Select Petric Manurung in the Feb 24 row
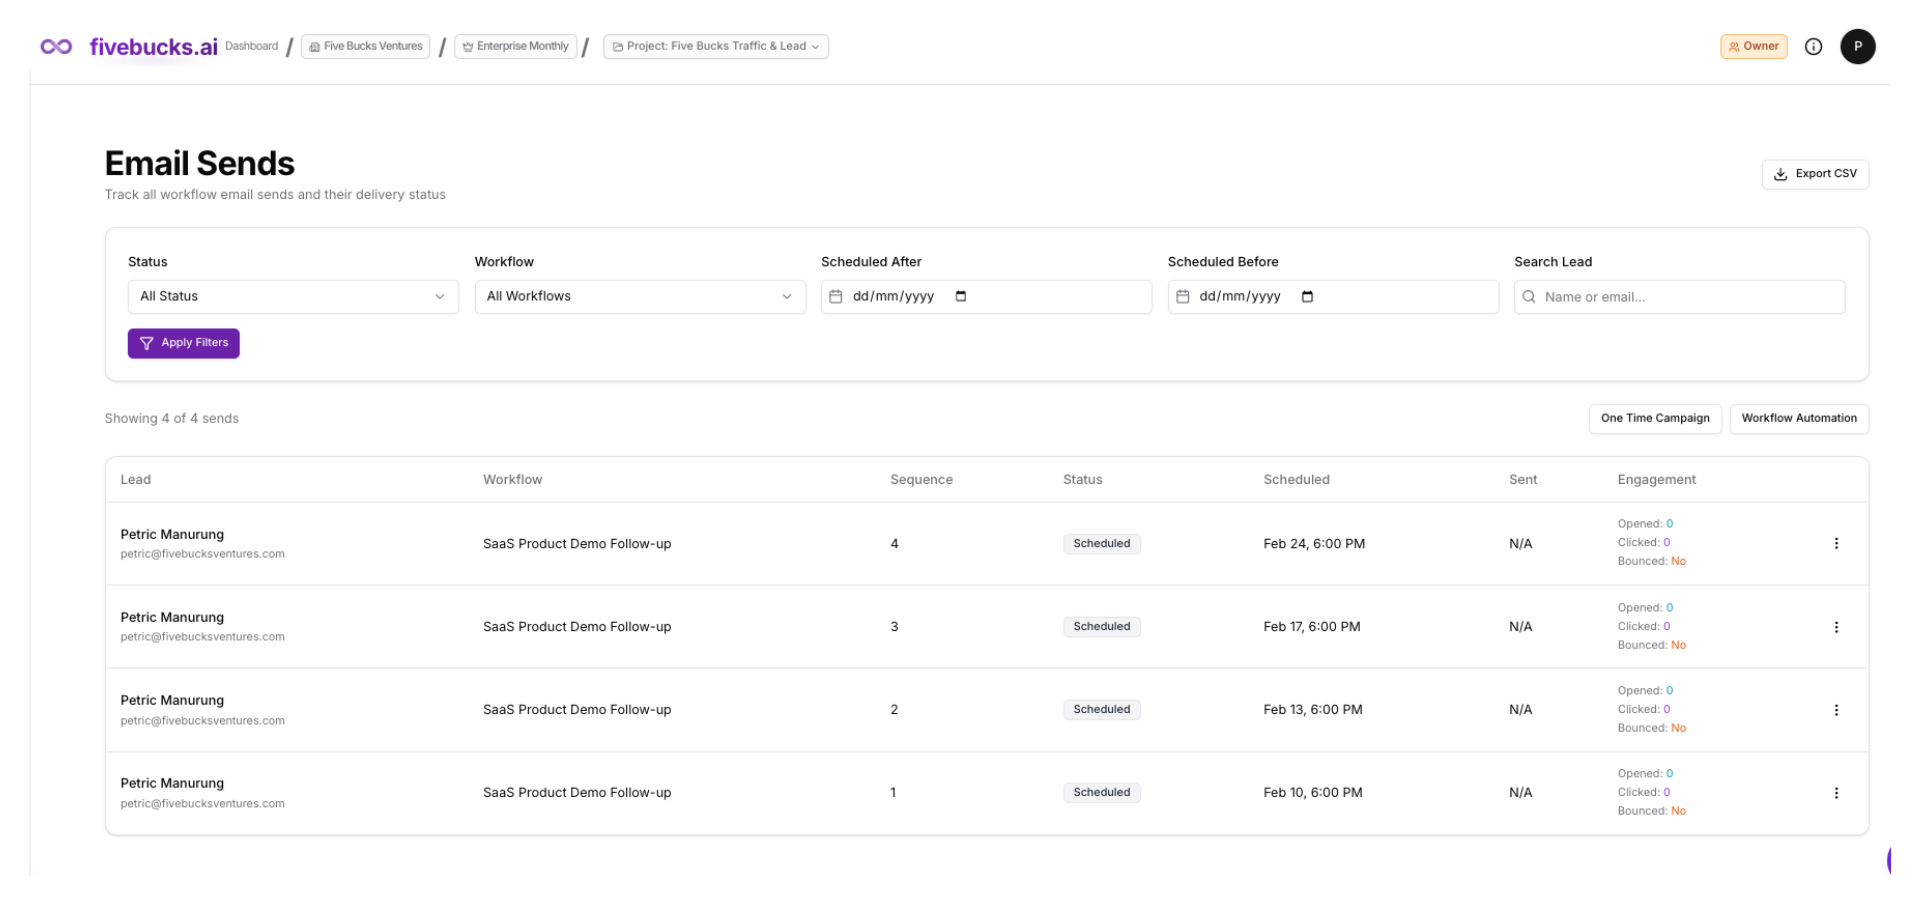The width and height of the screenshot is (1920, 900). click(172, 535)
